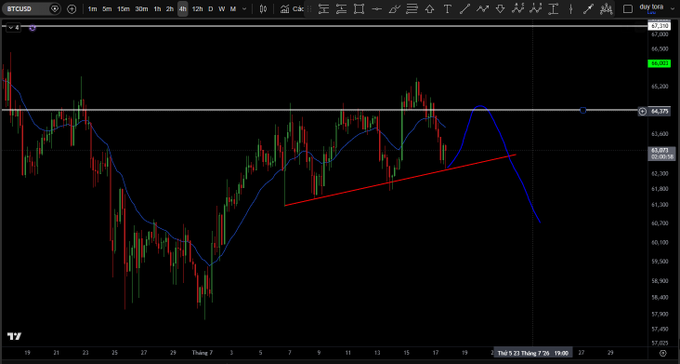Select the Brush drawing tool
680x364 pixels.
pyautogui.click(x=394, y=9)
